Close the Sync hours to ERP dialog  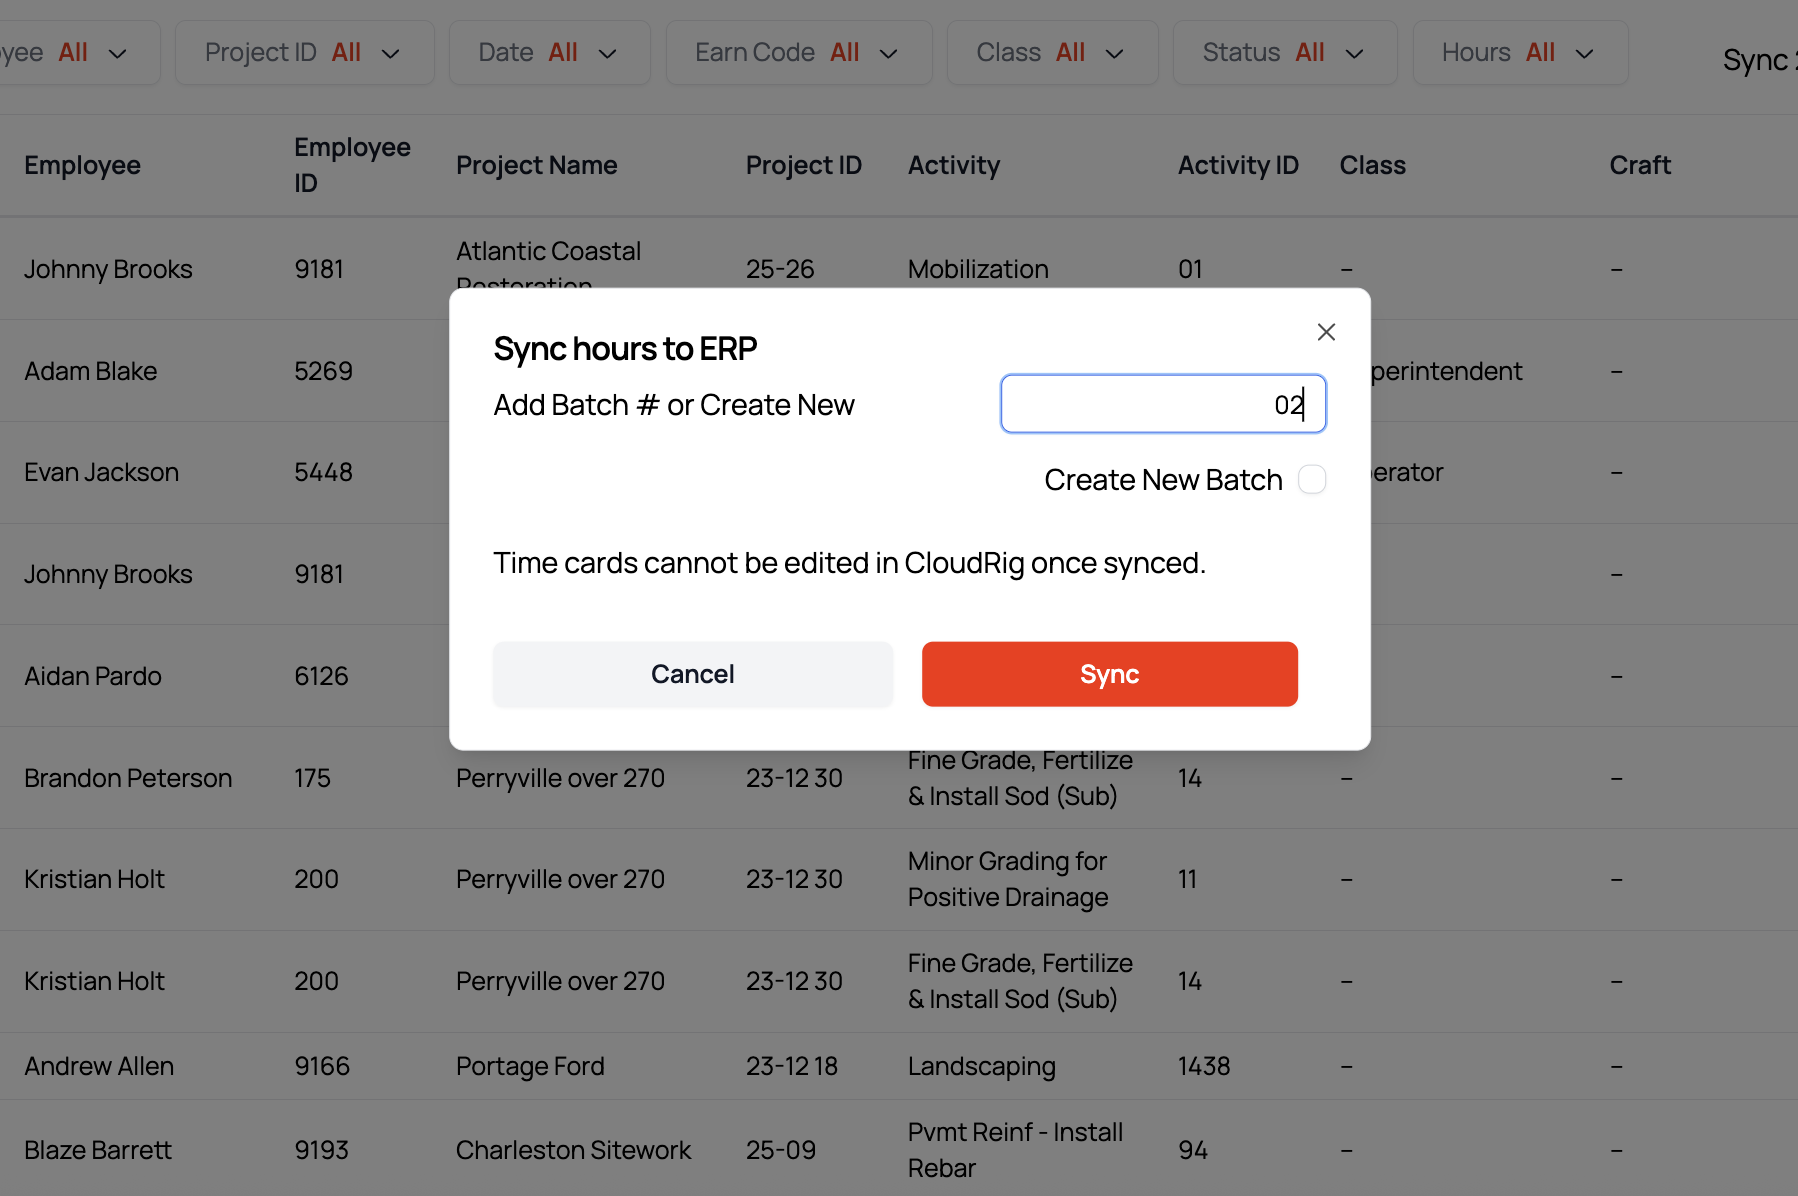point(1326,332)
